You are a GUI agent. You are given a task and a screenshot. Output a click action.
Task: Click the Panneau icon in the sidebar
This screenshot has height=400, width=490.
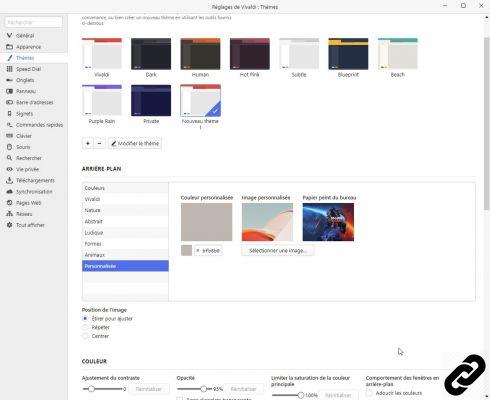pos(9,91)
